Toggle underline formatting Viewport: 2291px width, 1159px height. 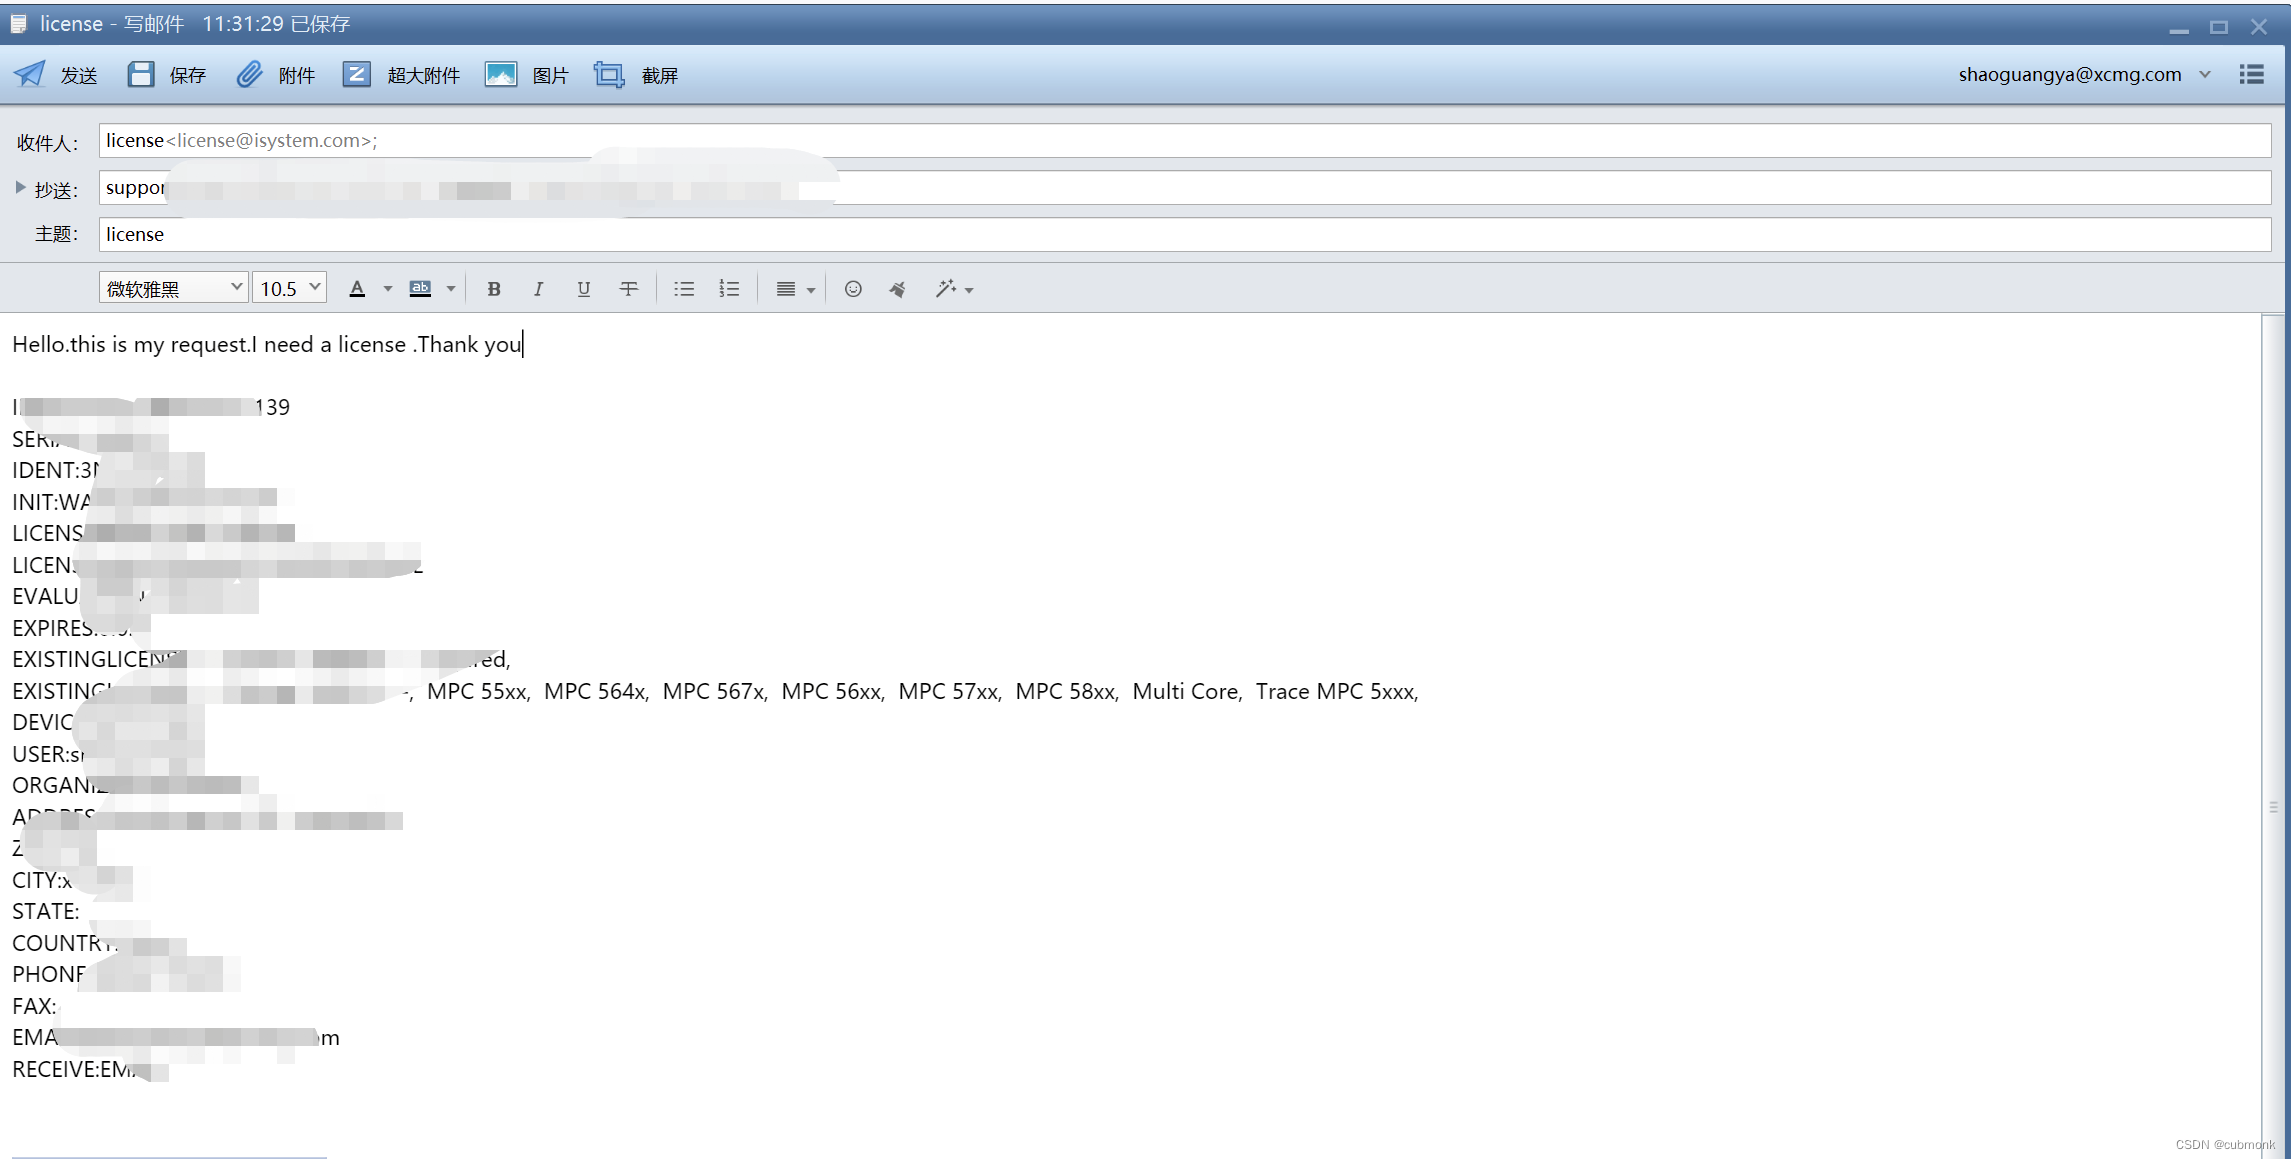(583, 289)
